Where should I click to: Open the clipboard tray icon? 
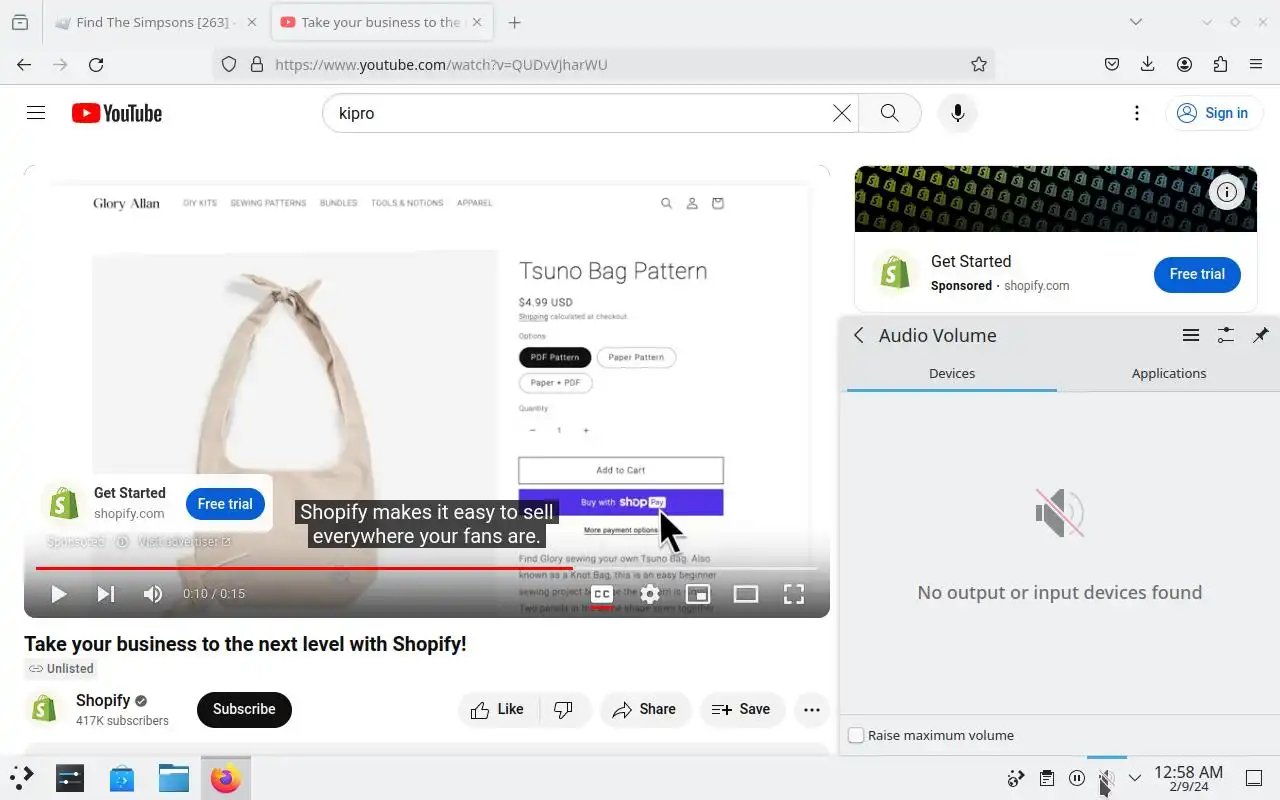pos(1046,778)
